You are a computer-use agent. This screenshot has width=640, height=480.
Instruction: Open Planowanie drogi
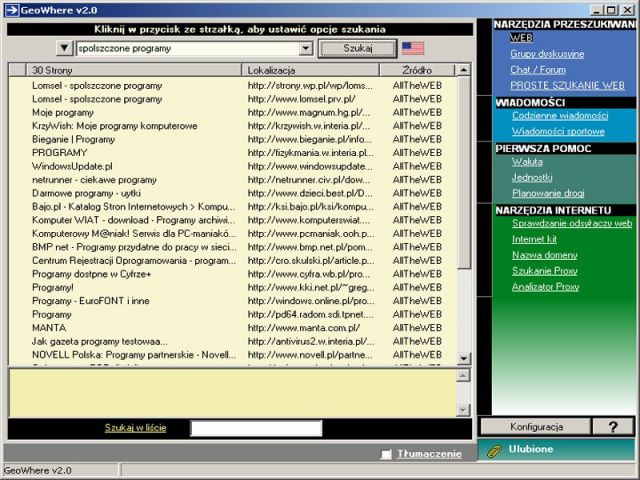pyautogui.click(x=548, y=193)
